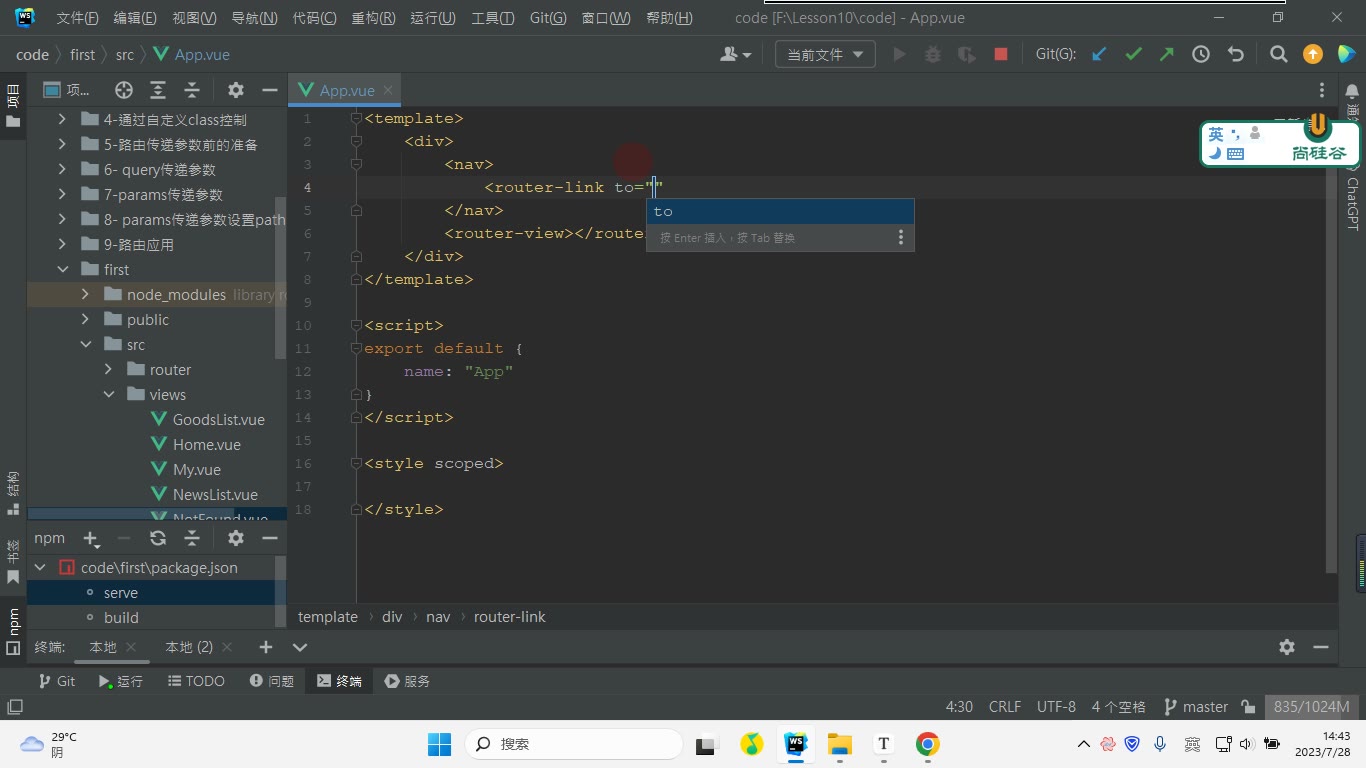The height and width of the screenshot is (768, 1366).
Task: Collapse the views folder
Action: pos(109,395)
